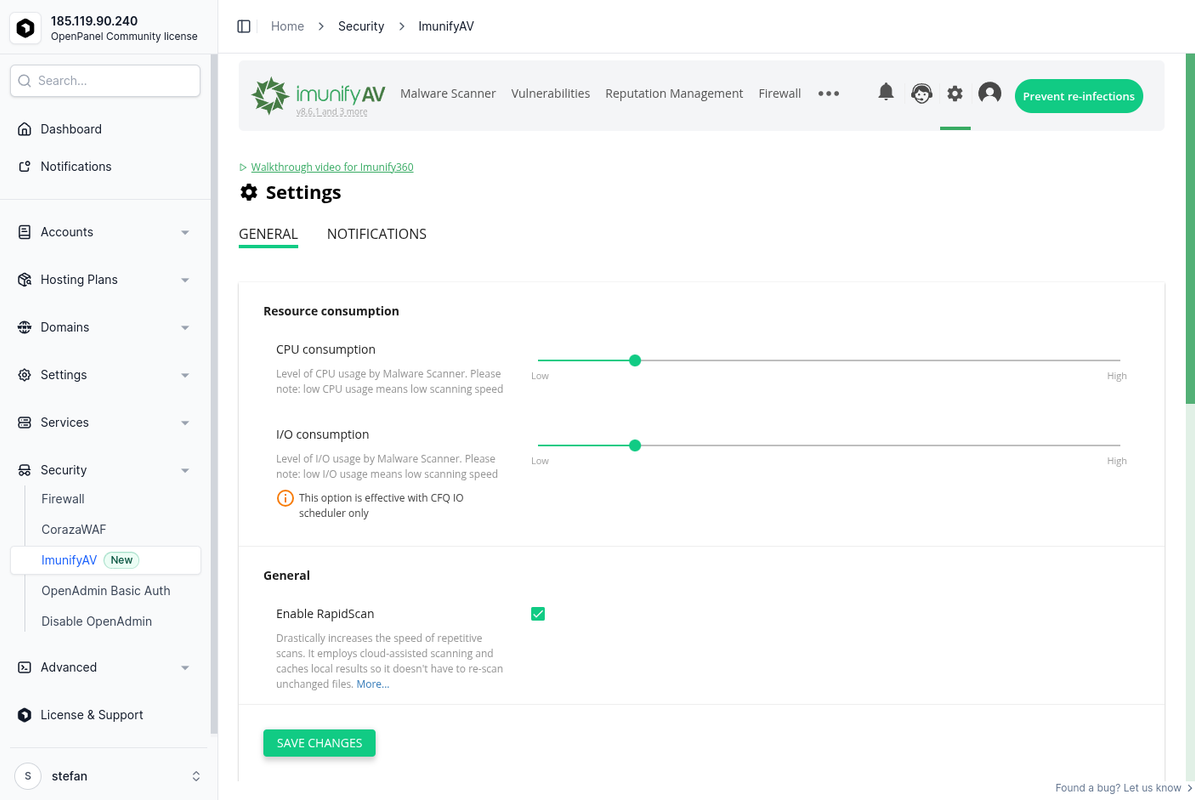Click the Imunify AV logo

[318, 96]
